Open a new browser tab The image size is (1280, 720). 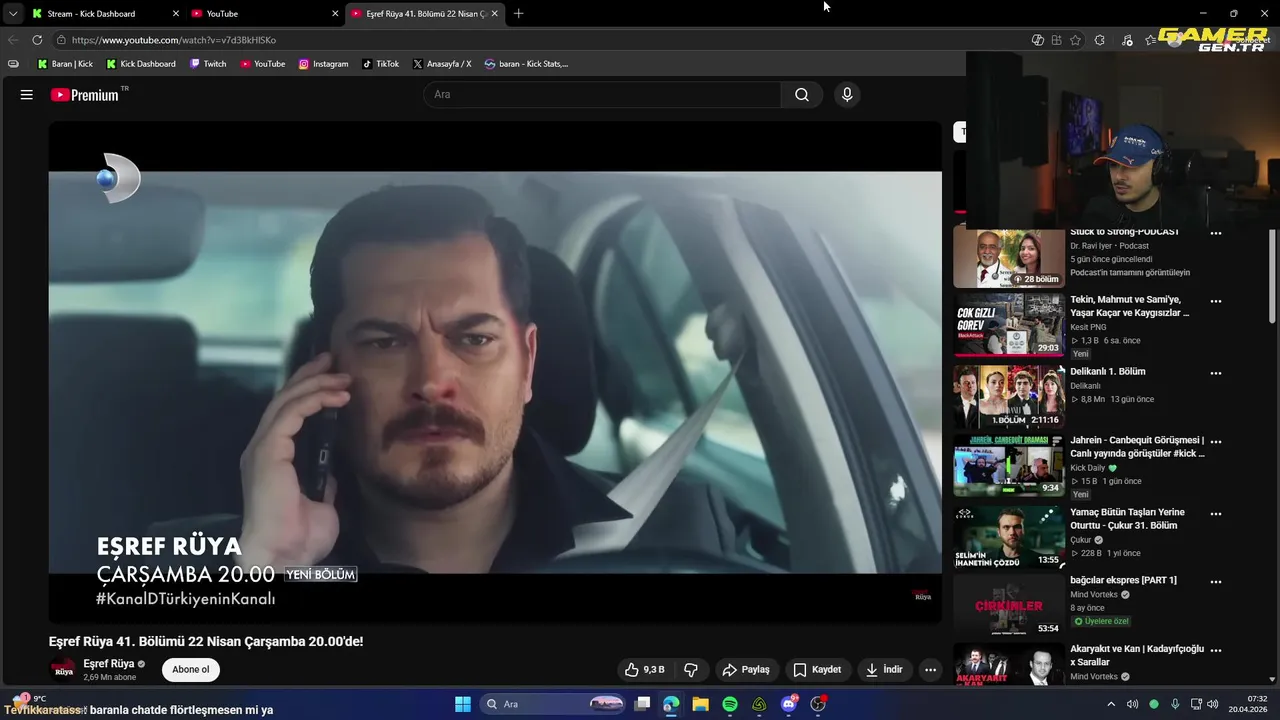(518, 14)
